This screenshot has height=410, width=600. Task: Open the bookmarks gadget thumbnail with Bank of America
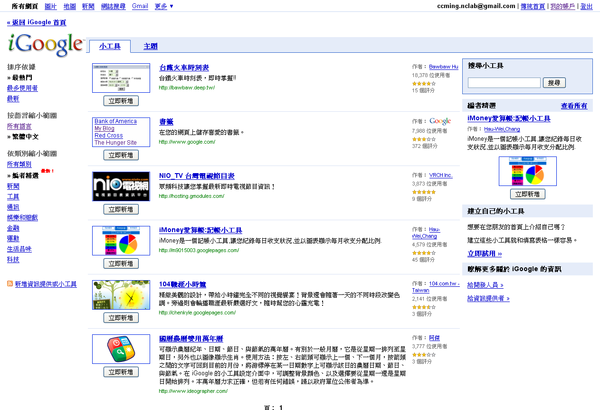coord(121,132)
